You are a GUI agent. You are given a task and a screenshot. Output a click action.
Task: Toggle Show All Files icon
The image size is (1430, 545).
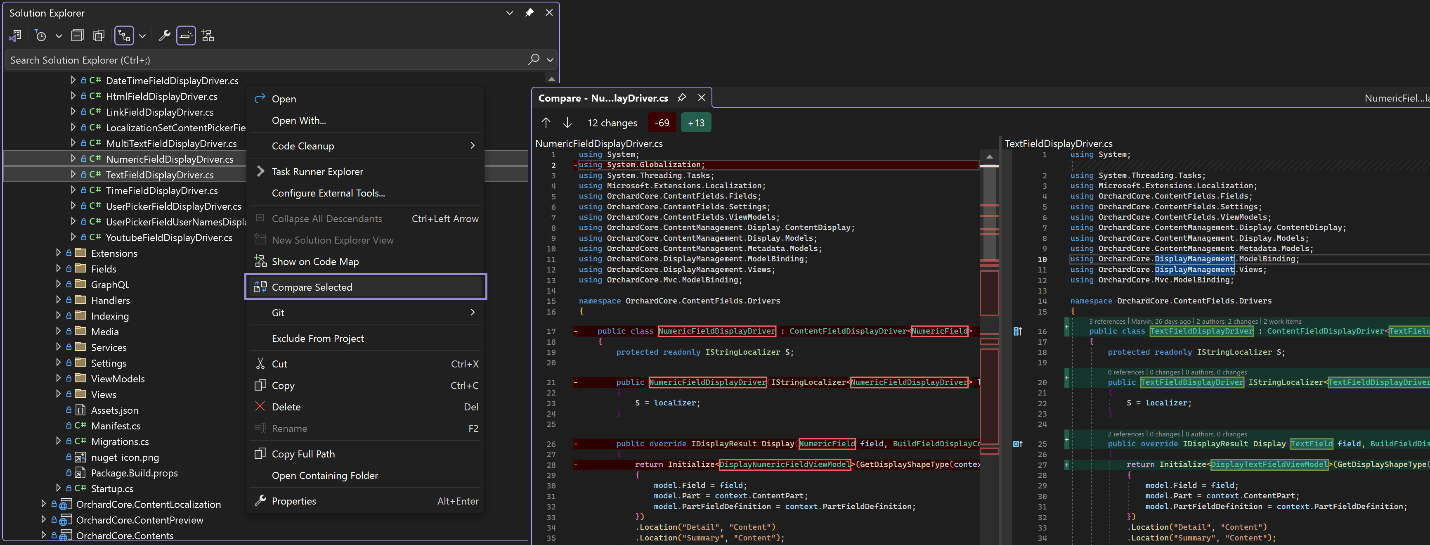pyautogui.click(x=98, y=36)
